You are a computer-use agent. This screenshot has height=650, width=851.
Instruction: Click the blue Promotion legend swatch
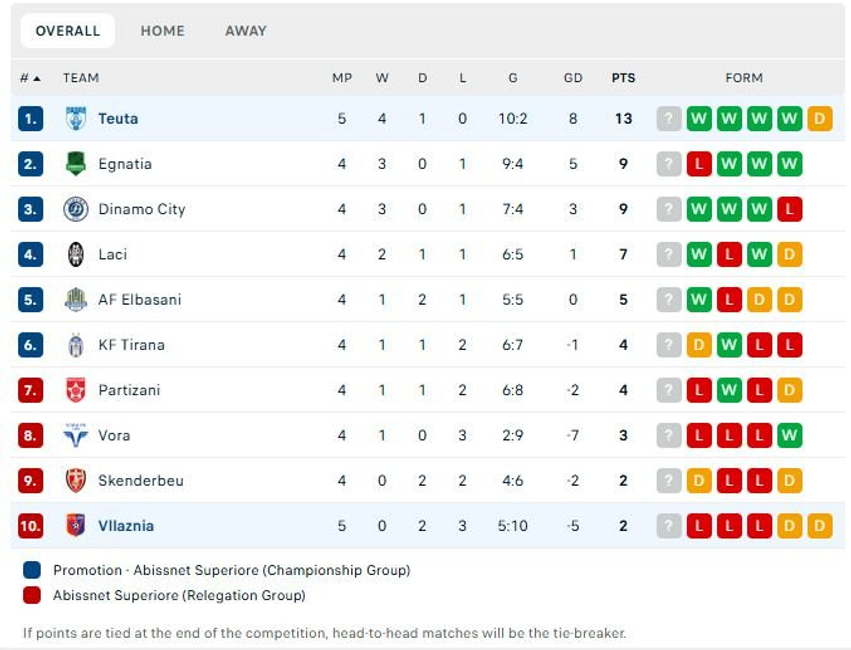[32, 570]
